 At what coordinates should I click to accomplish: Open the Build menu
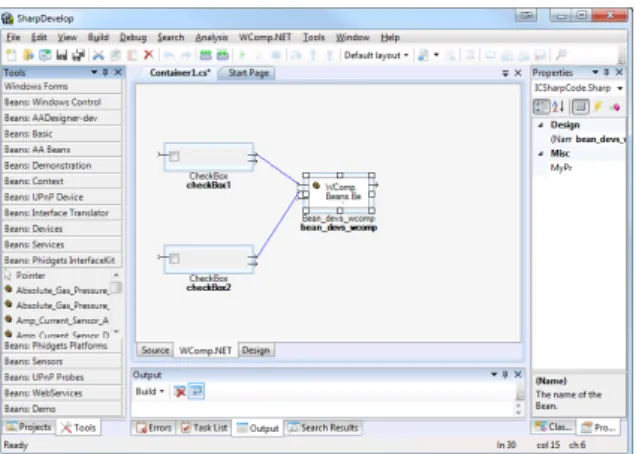coord(98,37)
